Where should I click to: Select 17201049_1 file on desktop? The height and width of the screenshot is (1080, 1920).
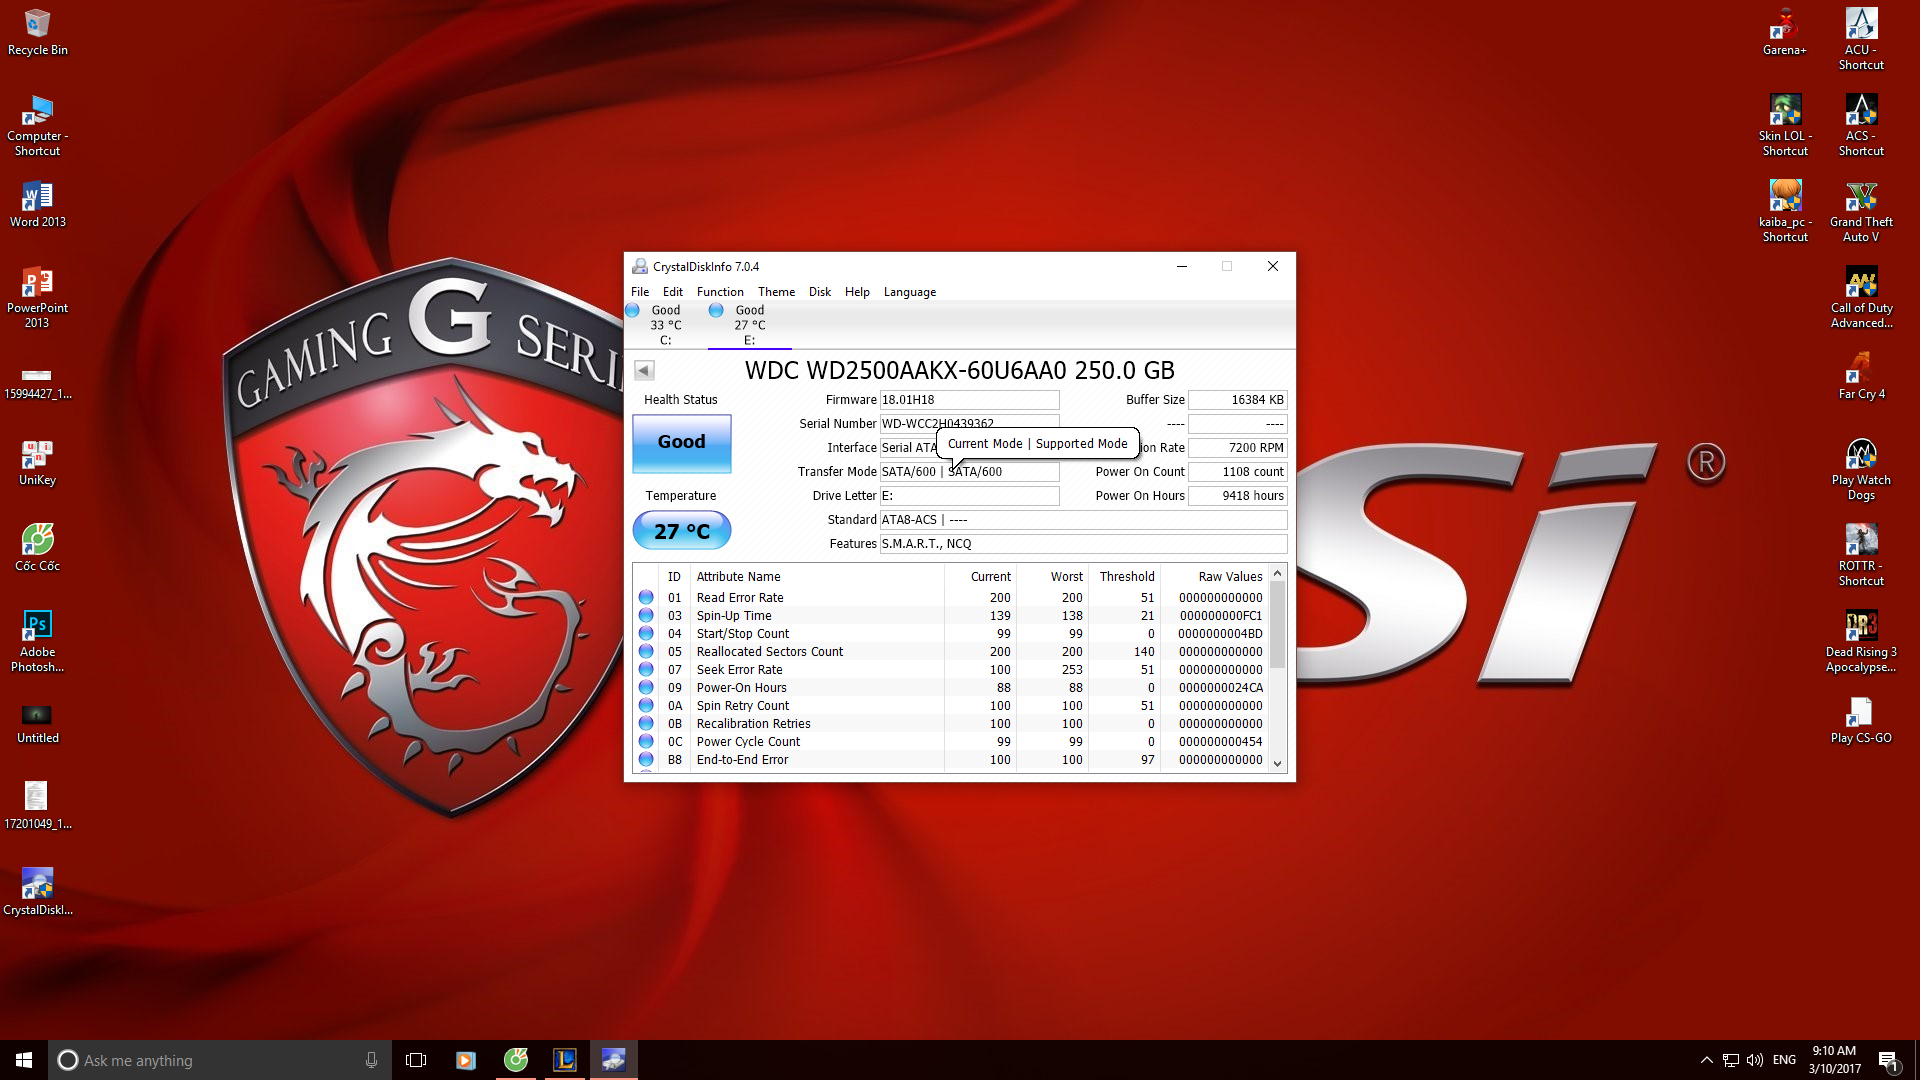pos(37,806)
